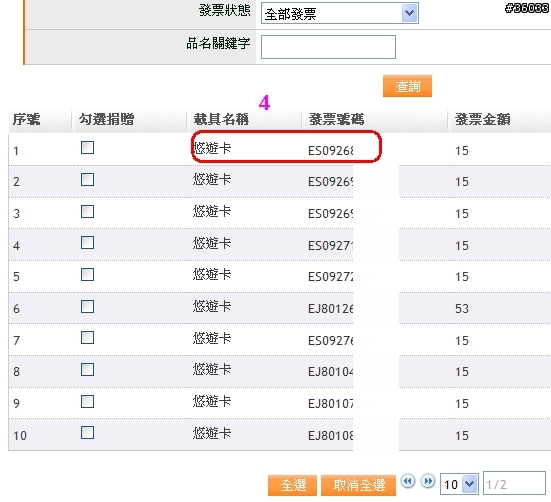This screenshot has height=502, width=551.
Task: Select invoice number EJ80126 in row 6
Action: coord(331,309)
